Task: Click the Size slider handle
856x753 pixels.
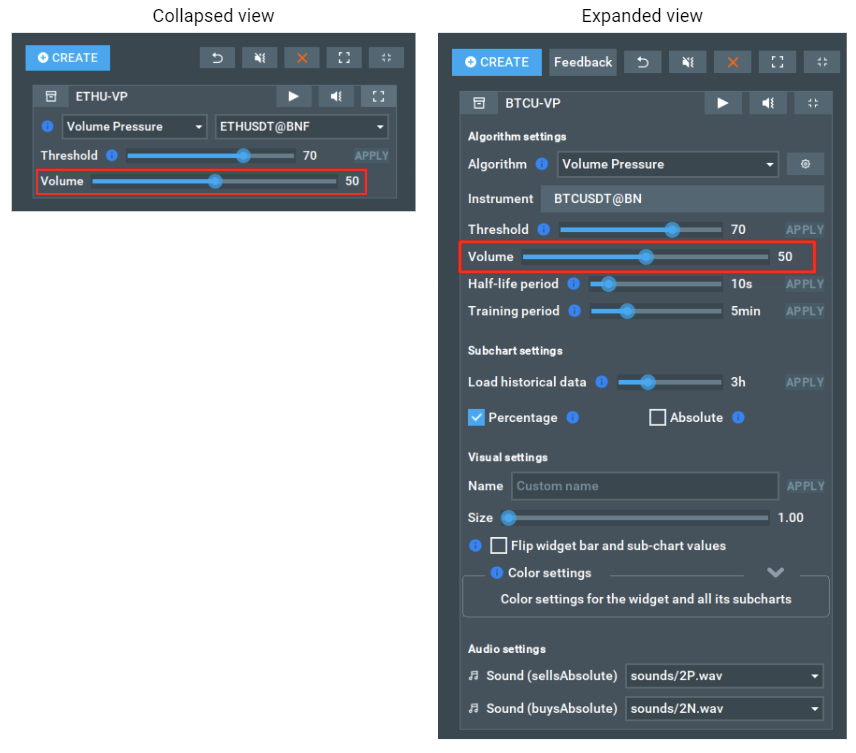Action: click(508, 518)
